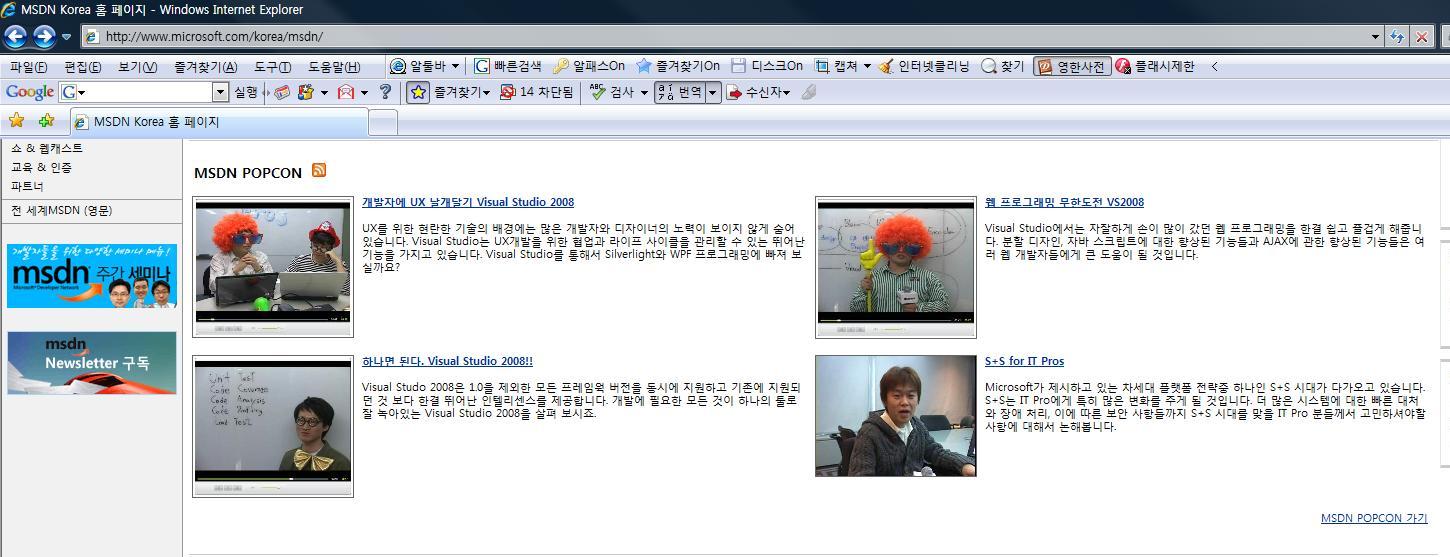Screen dimensions: 1450x557
Task: Play video thumbnail with two orange-wig presenters
Action: tap(273, 267)
